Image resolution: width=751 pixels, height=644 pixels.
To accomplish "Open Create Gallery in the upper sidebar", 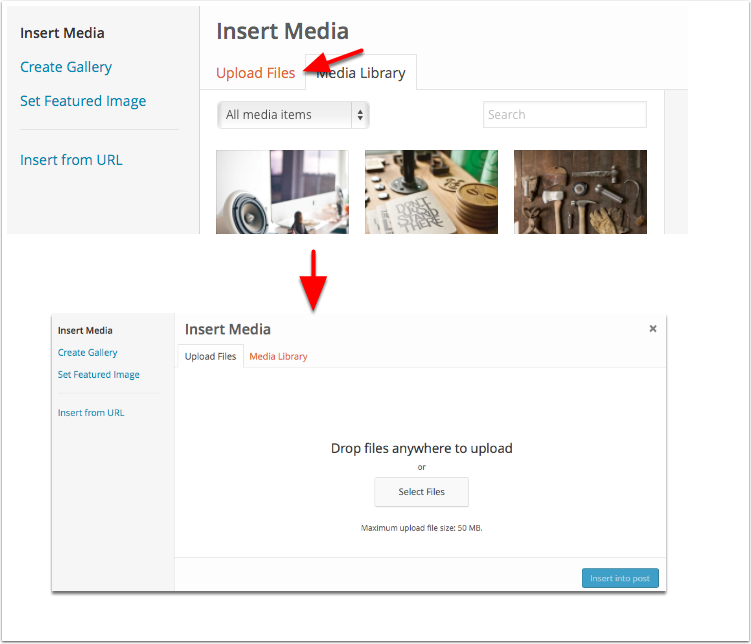I will click(x=66, y=67).
